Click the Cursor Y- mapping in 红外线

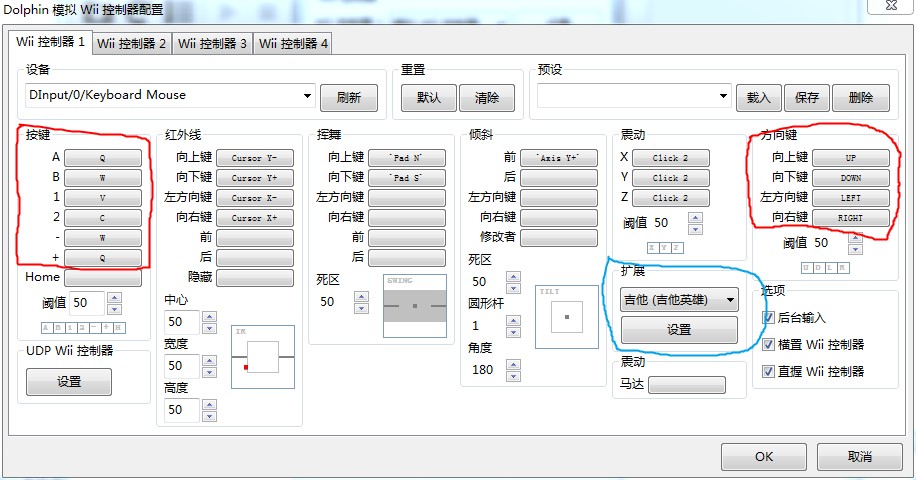[x=255, y=158]
